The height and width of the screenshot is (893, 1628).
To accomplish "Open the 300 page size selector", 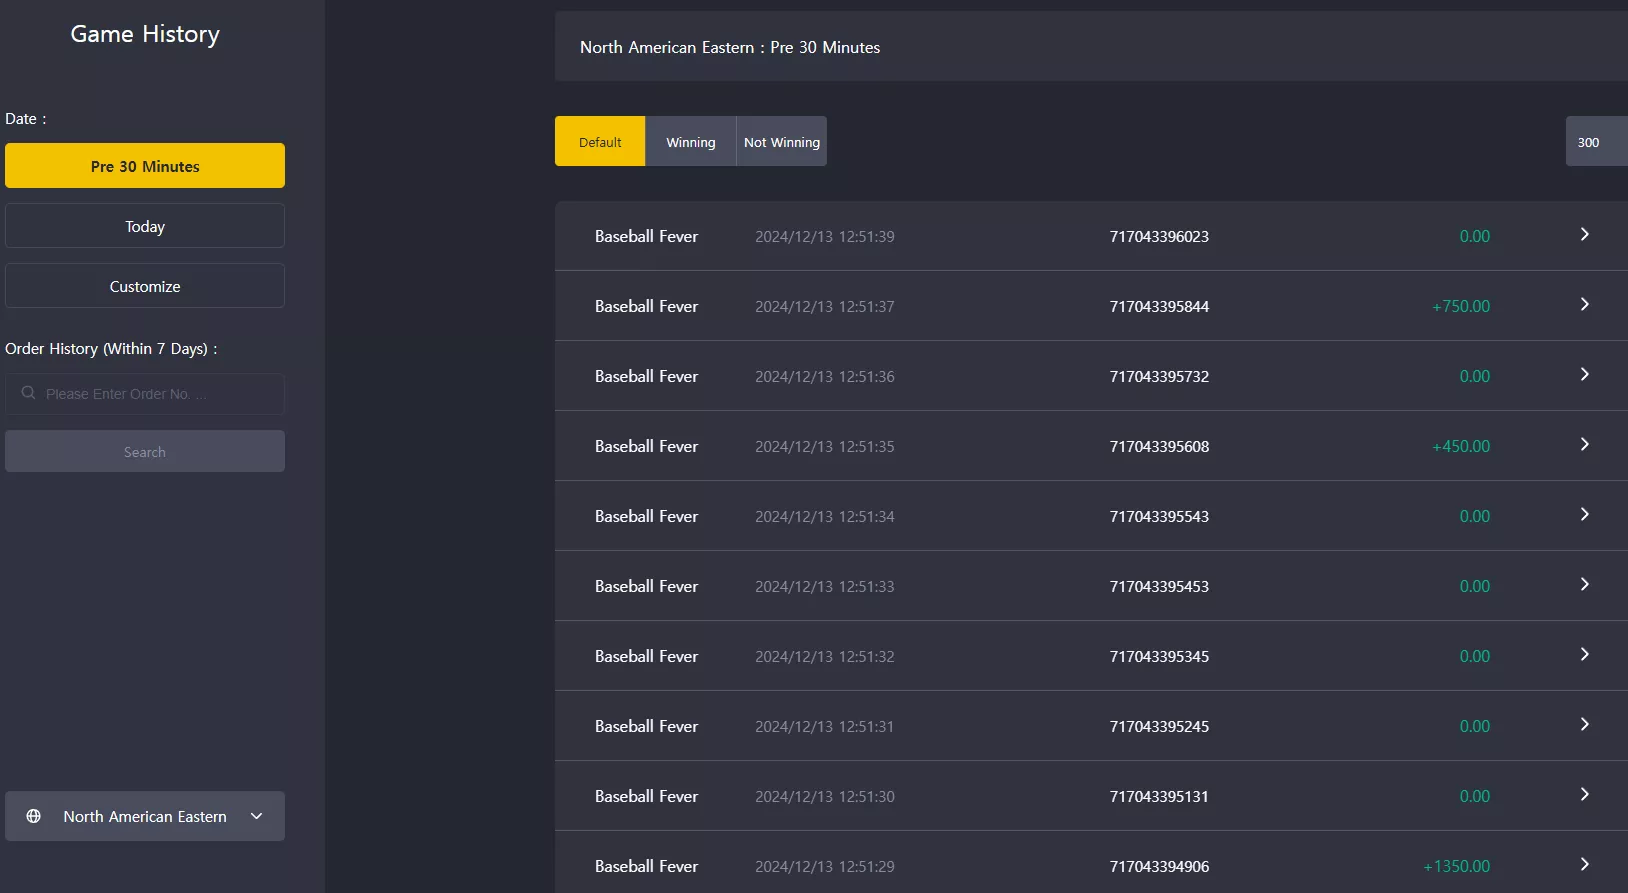I will click(x=1596, y=141).
